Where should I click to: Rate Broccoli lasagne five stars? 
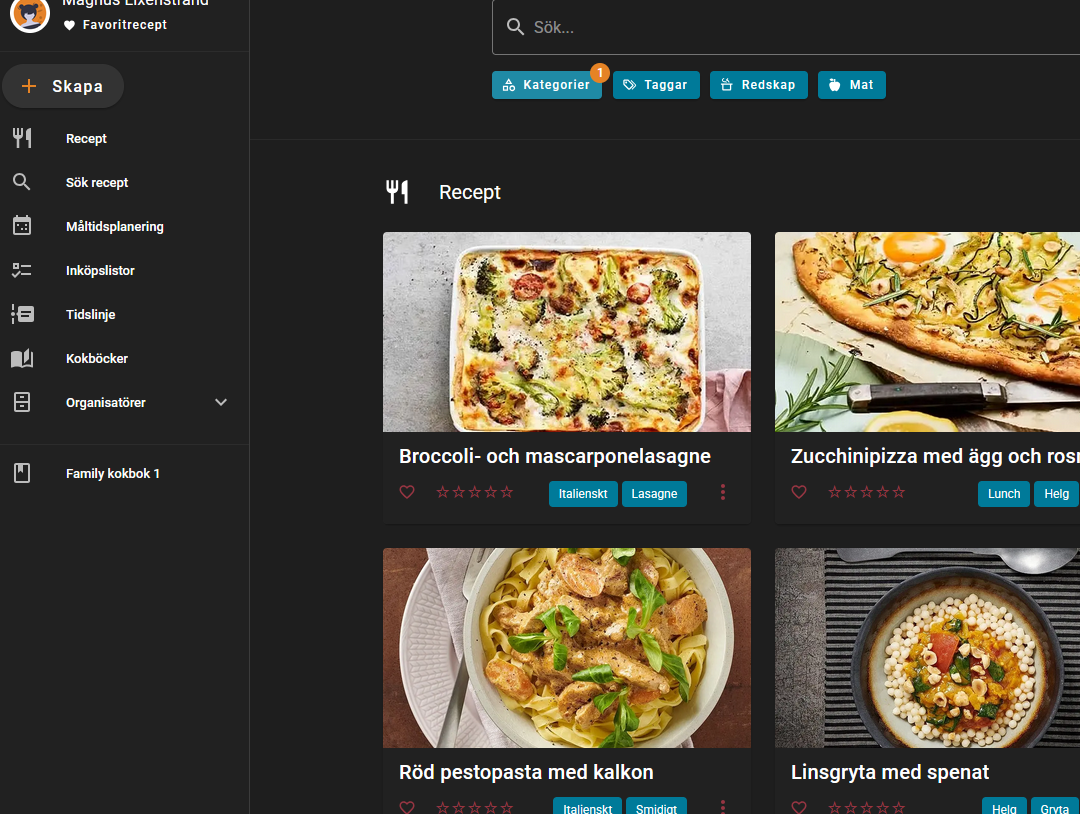[x=507, y=492]
